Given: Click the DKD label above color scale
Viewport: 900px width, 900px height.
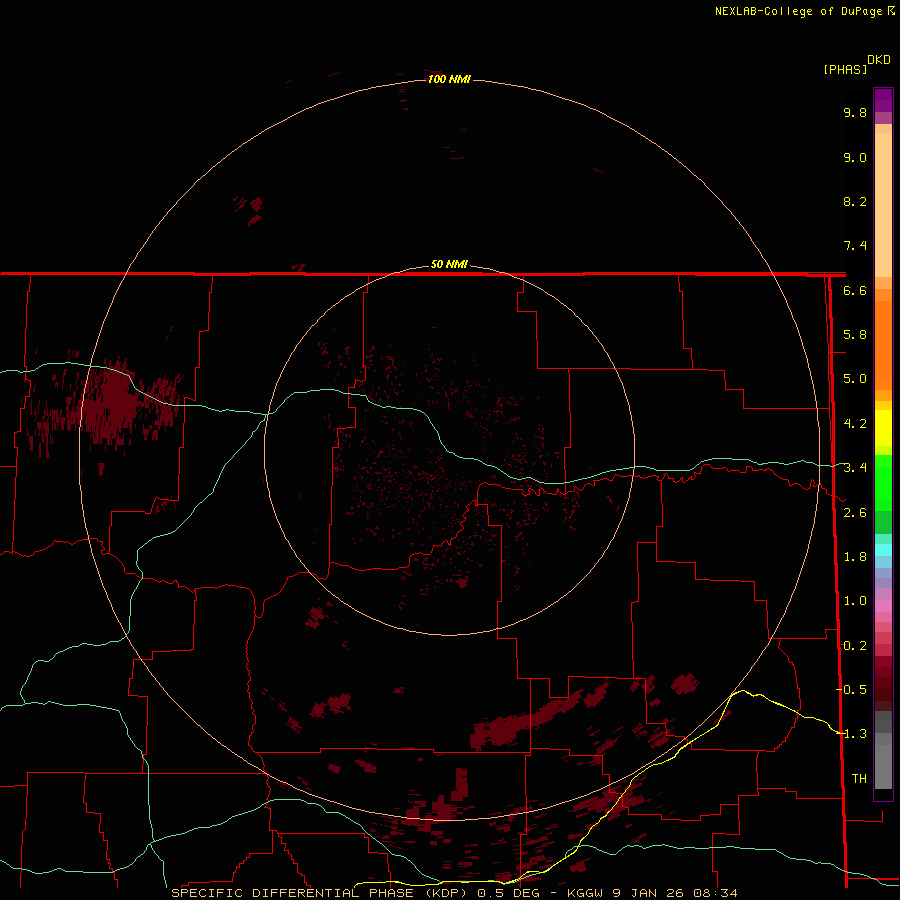Looking at the screenshot, I should (x=879, y=60).
